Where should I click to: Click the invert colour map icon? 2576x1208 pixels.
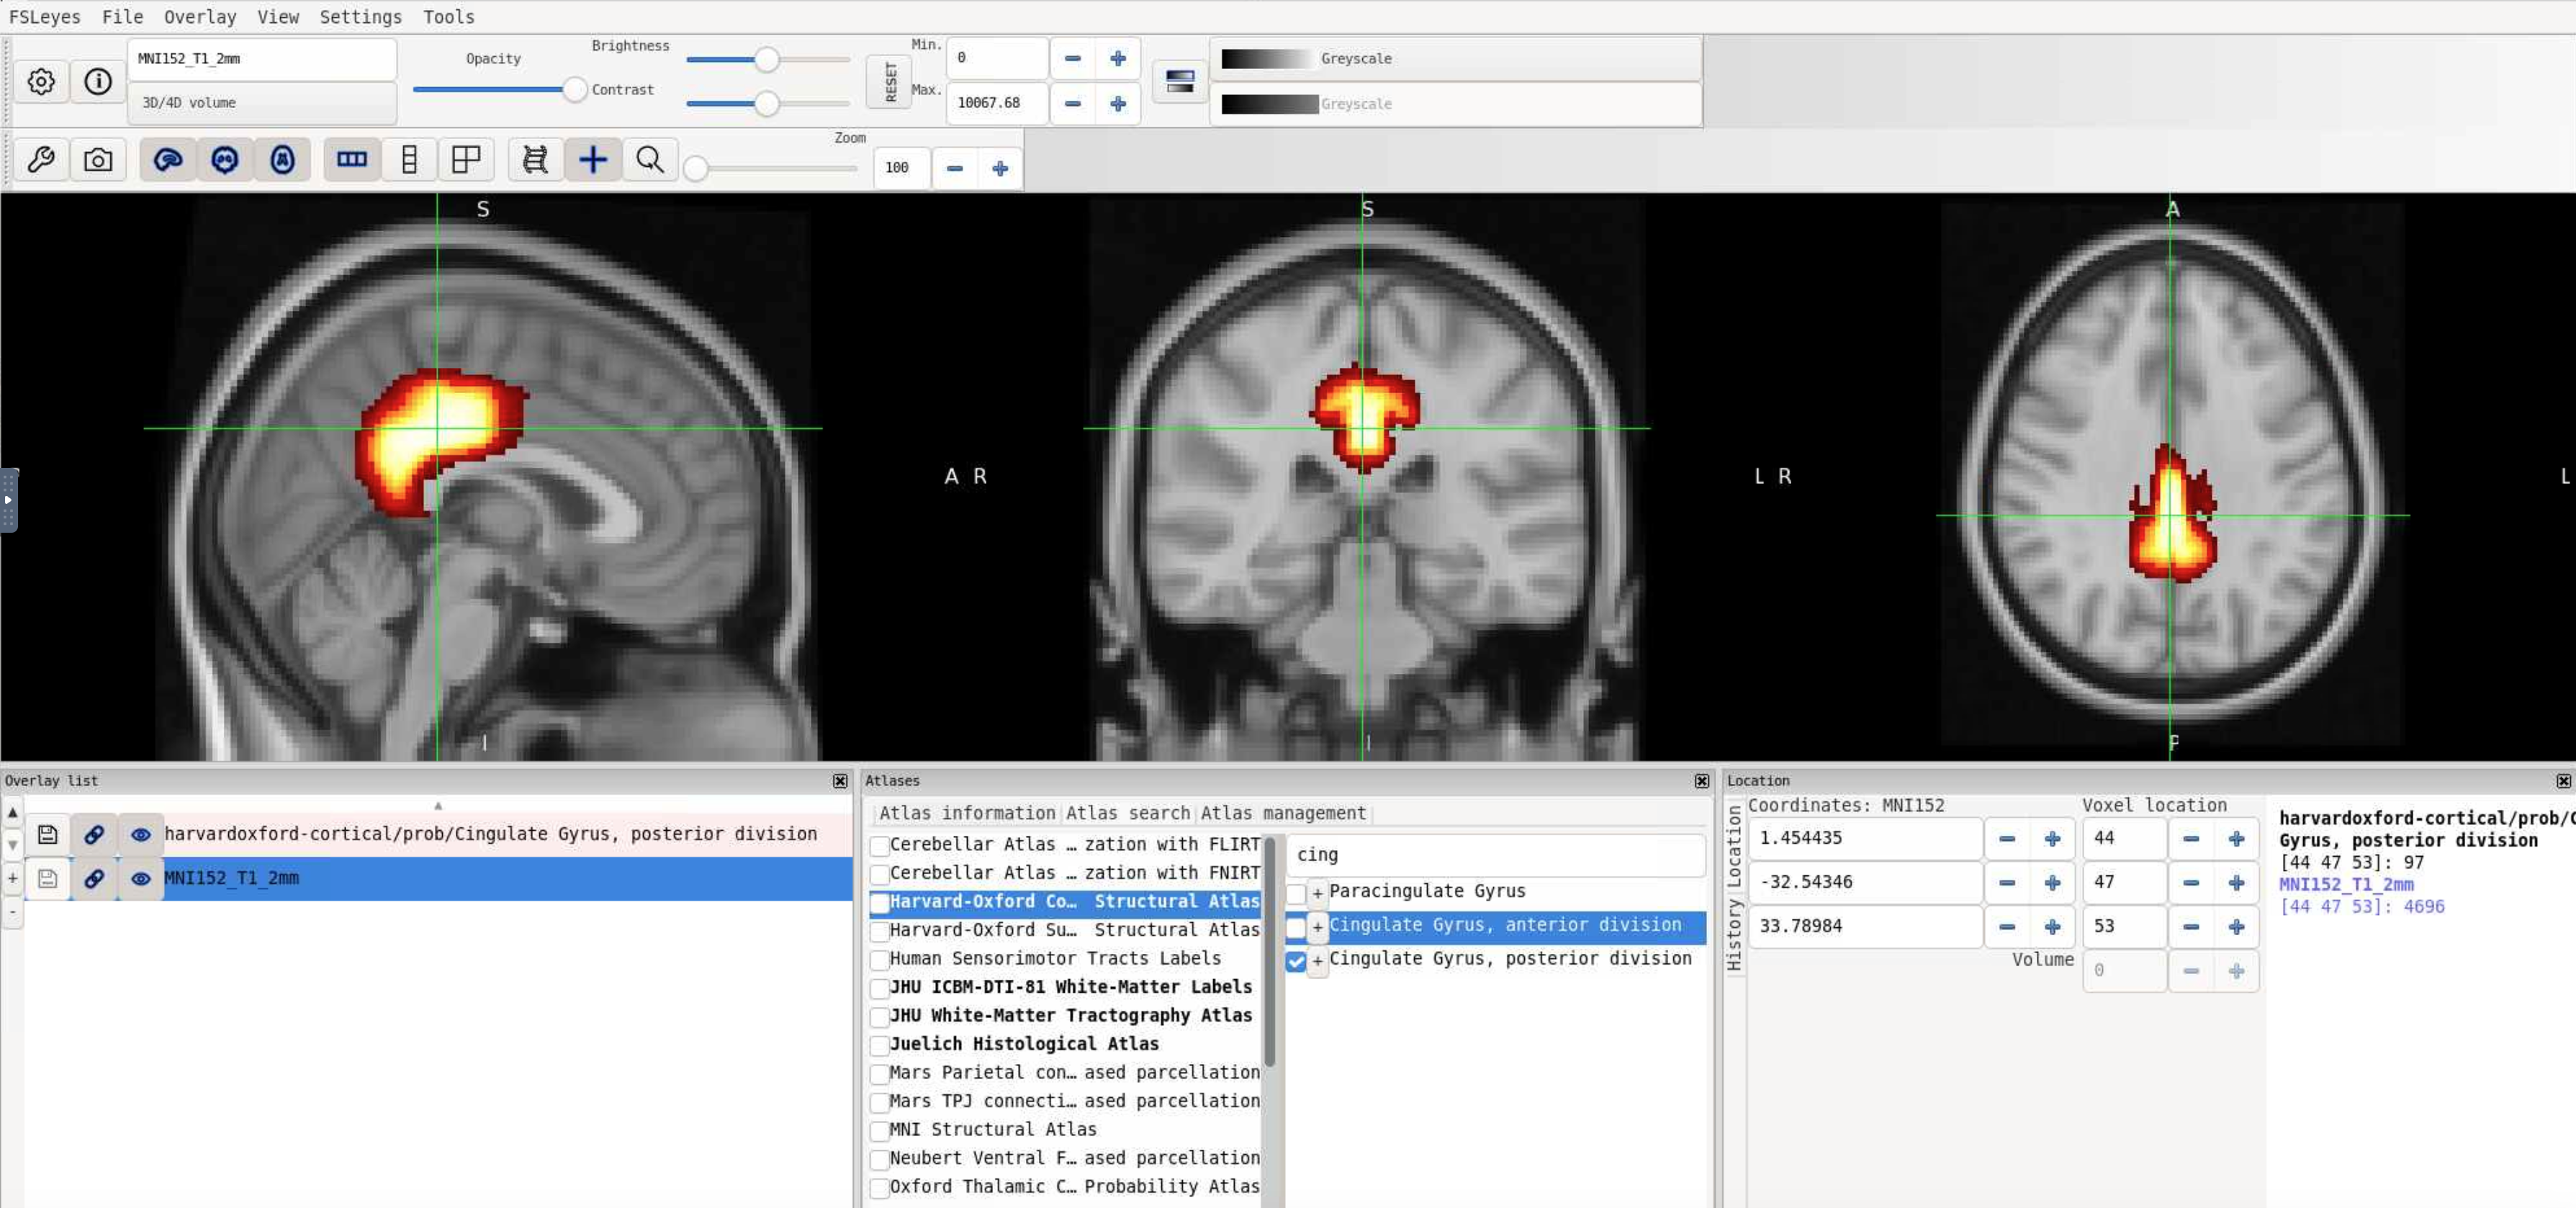(x=1180, y=81)
